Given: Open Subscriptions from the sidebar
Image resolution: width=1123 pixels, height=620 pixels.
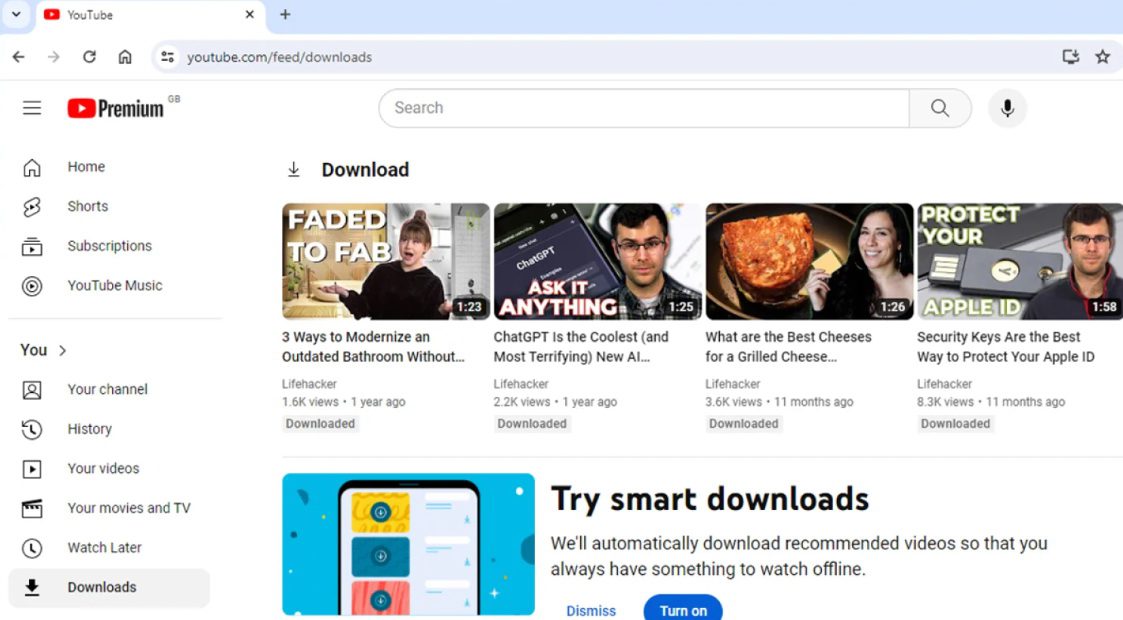Looking at the screenshot, I should click(x=109, y=246).
